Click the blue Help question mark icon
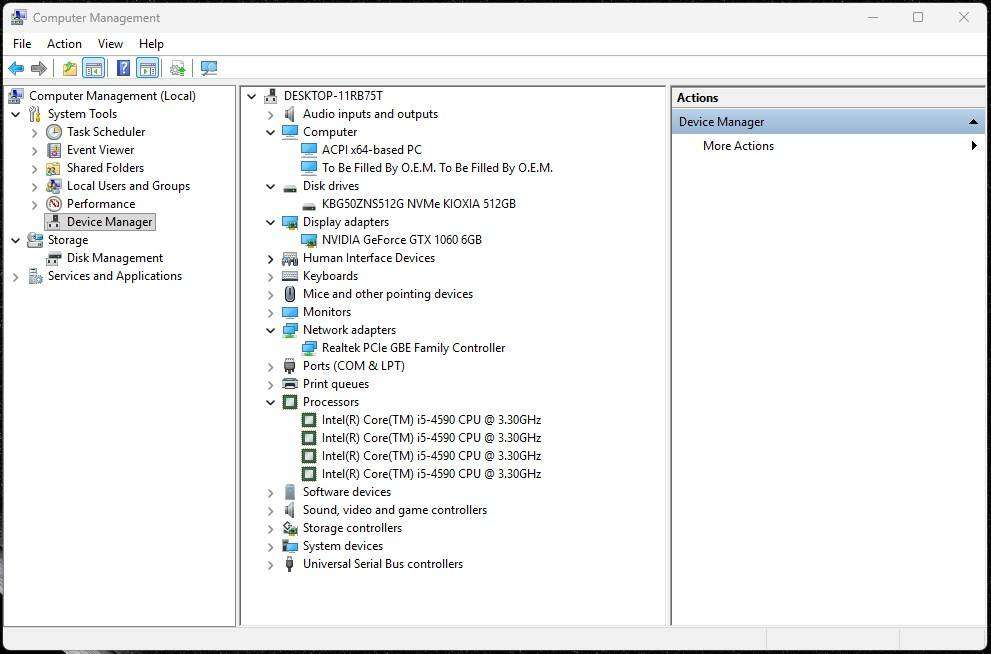This screenshot has width=991, height=654. pyautogui.click(x=123, y=68)
